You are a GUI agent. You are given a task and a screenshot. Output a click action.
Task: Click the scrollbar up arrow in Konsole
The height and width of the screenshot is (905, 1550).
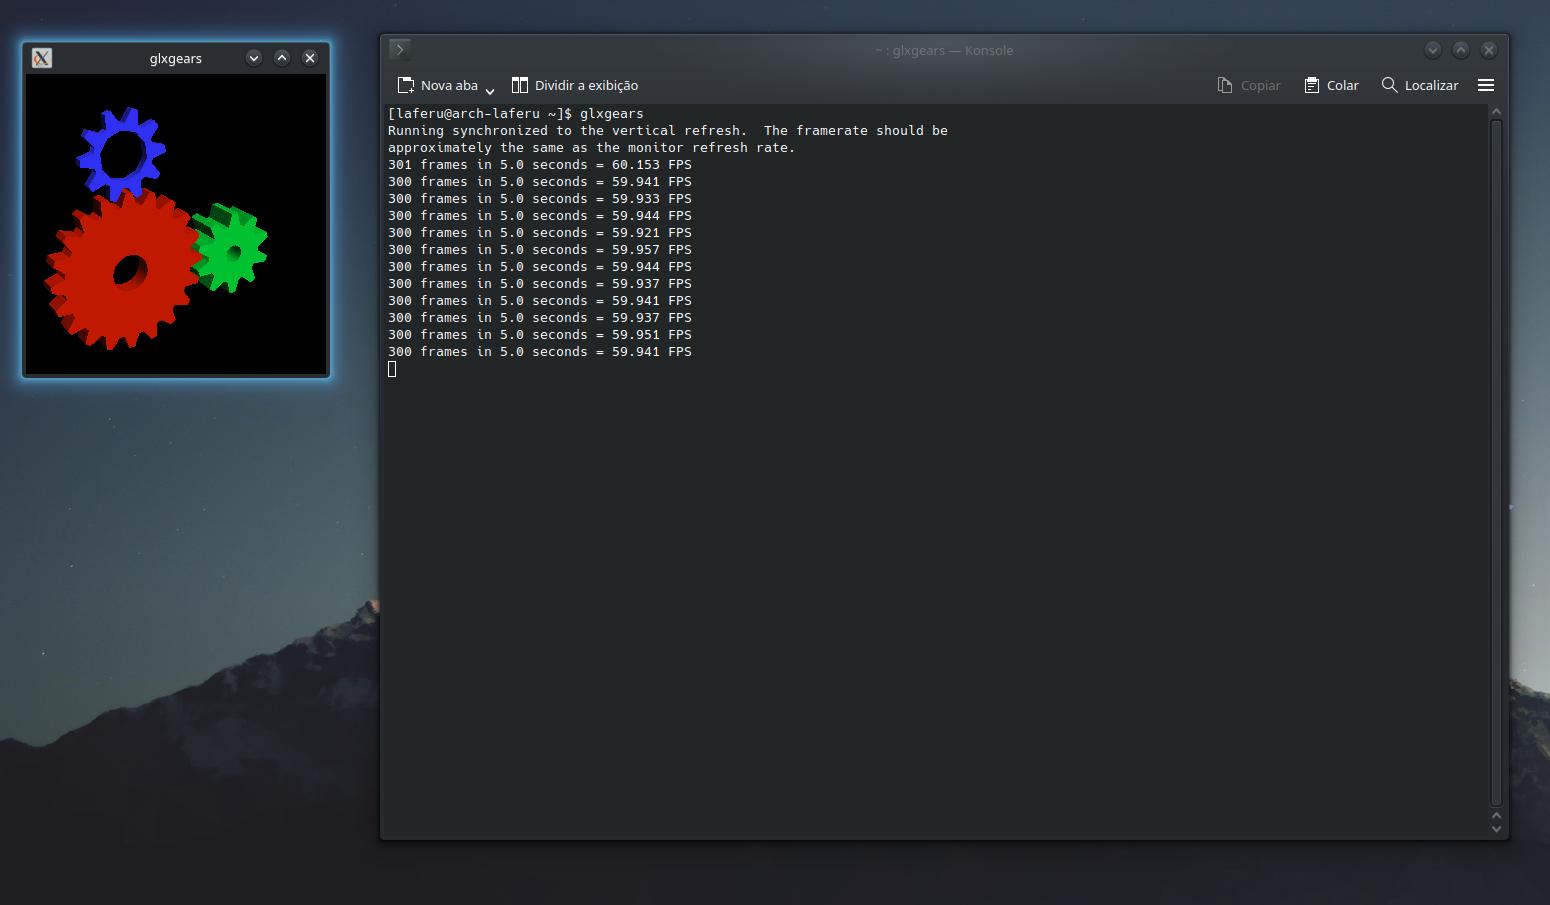pyautogui.click(x=1496, y=112)
